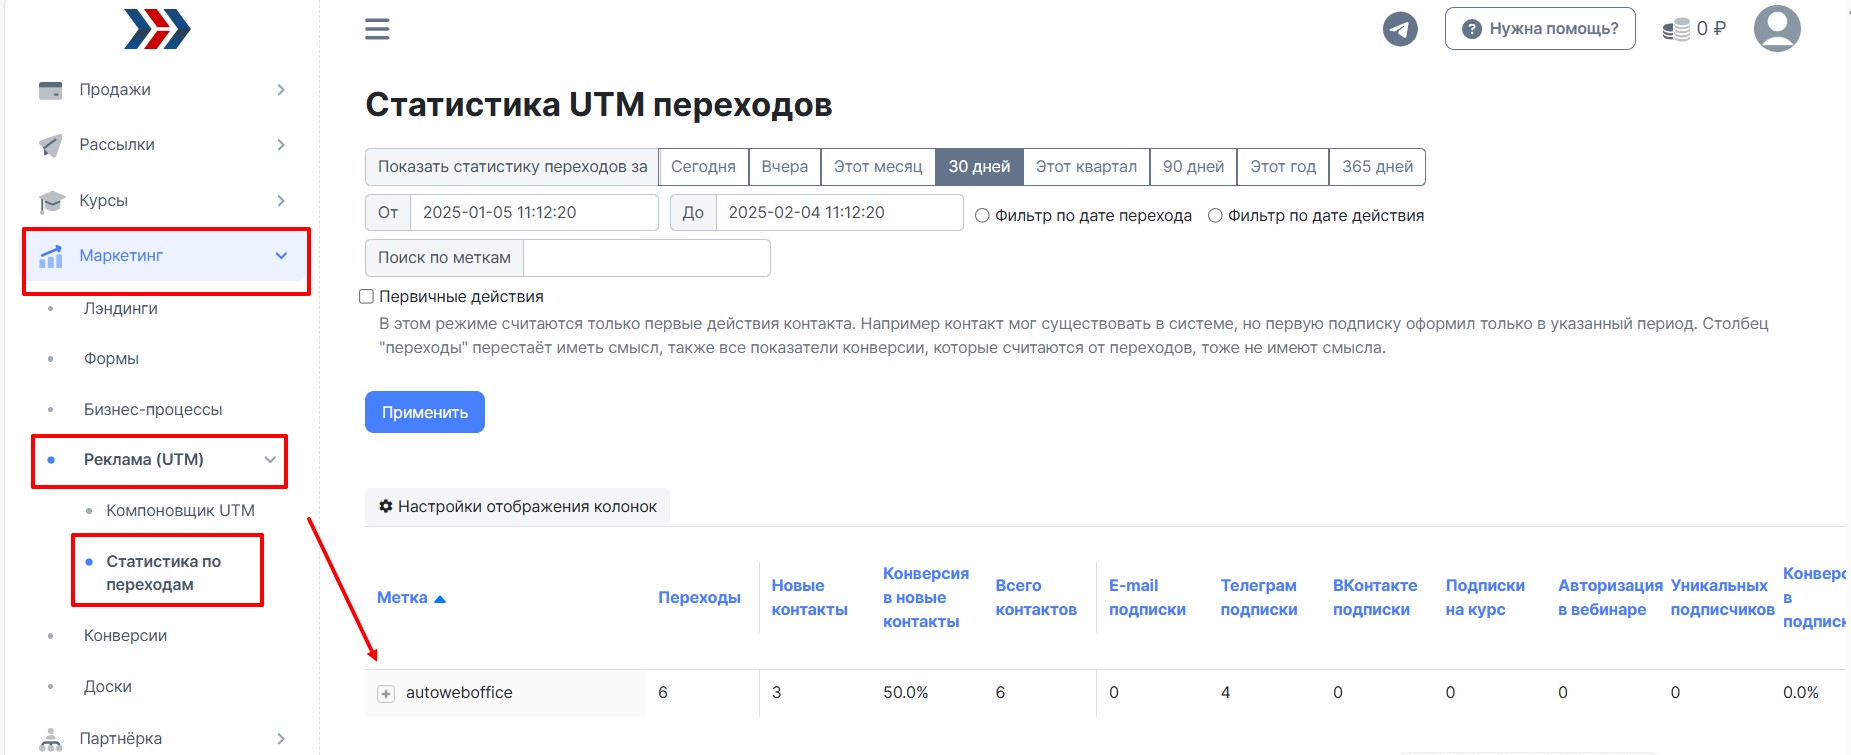
Task: Enable Первичные действия checkbox
Action: (x=366, y=296)
